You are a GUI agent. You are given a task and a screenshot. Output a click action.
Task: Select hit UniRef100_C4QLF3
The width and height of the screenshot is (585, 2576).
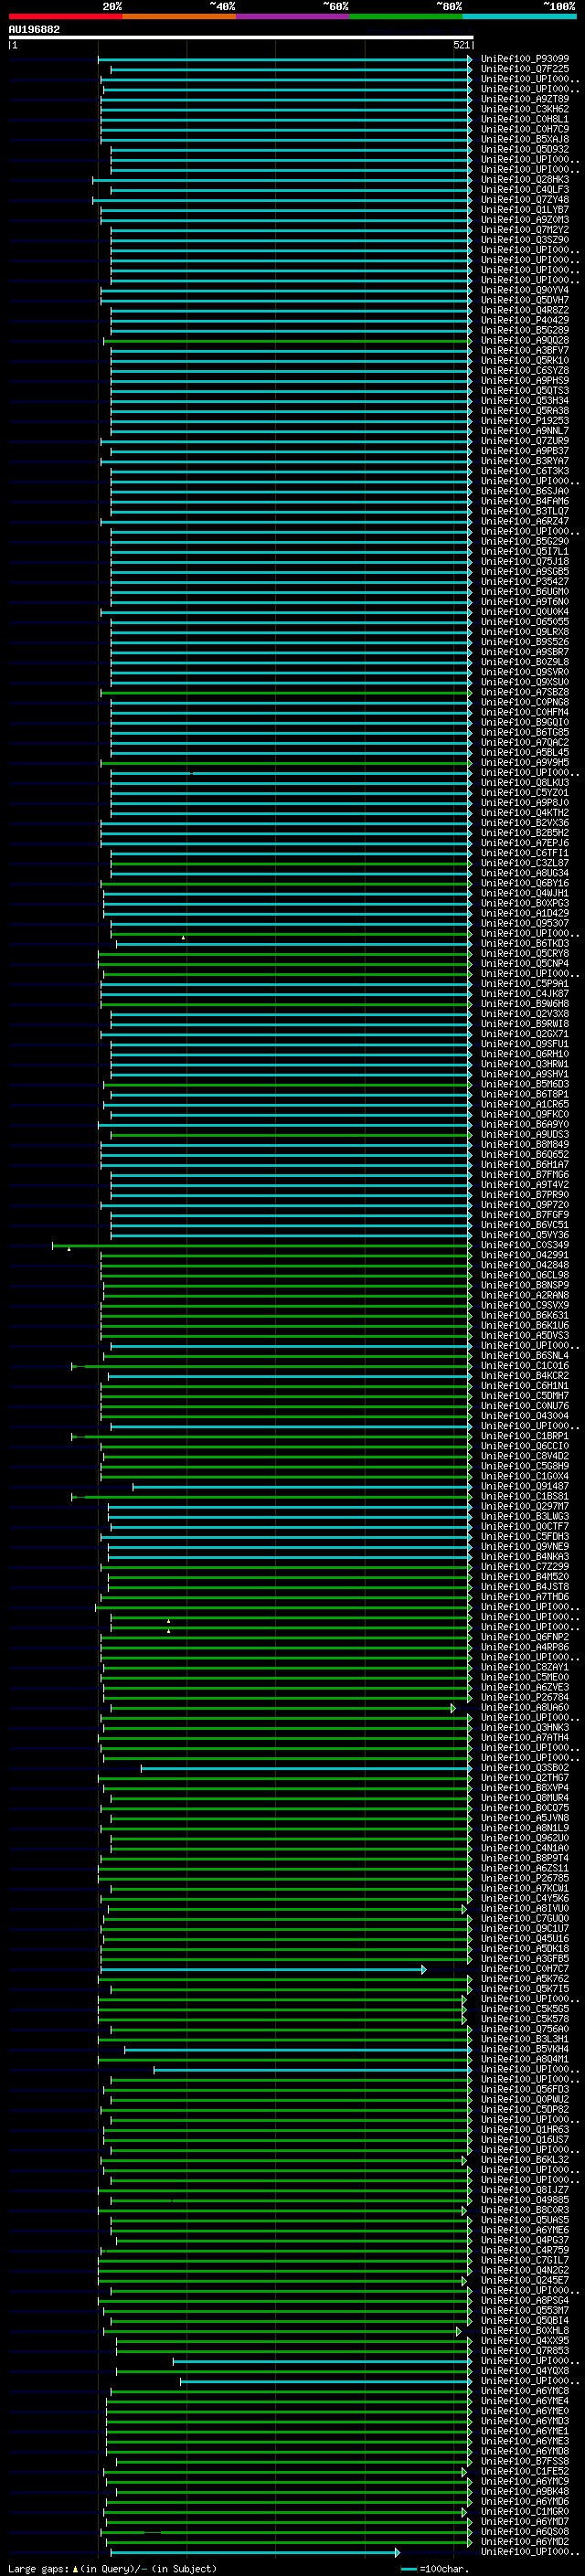tap(524, 190)
